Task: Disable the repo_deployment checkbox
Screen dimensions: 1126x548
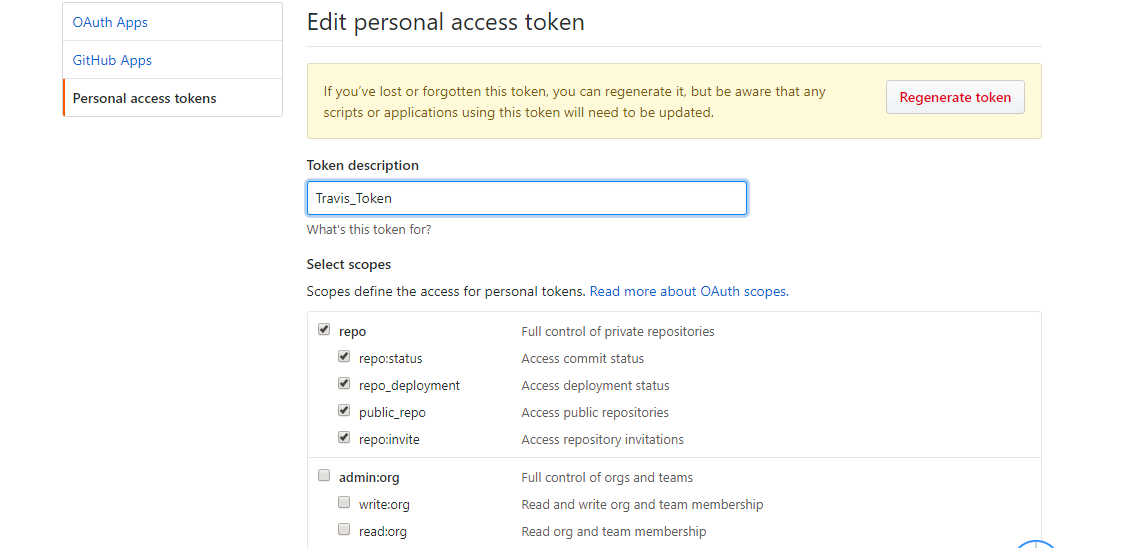Action: 344,383
